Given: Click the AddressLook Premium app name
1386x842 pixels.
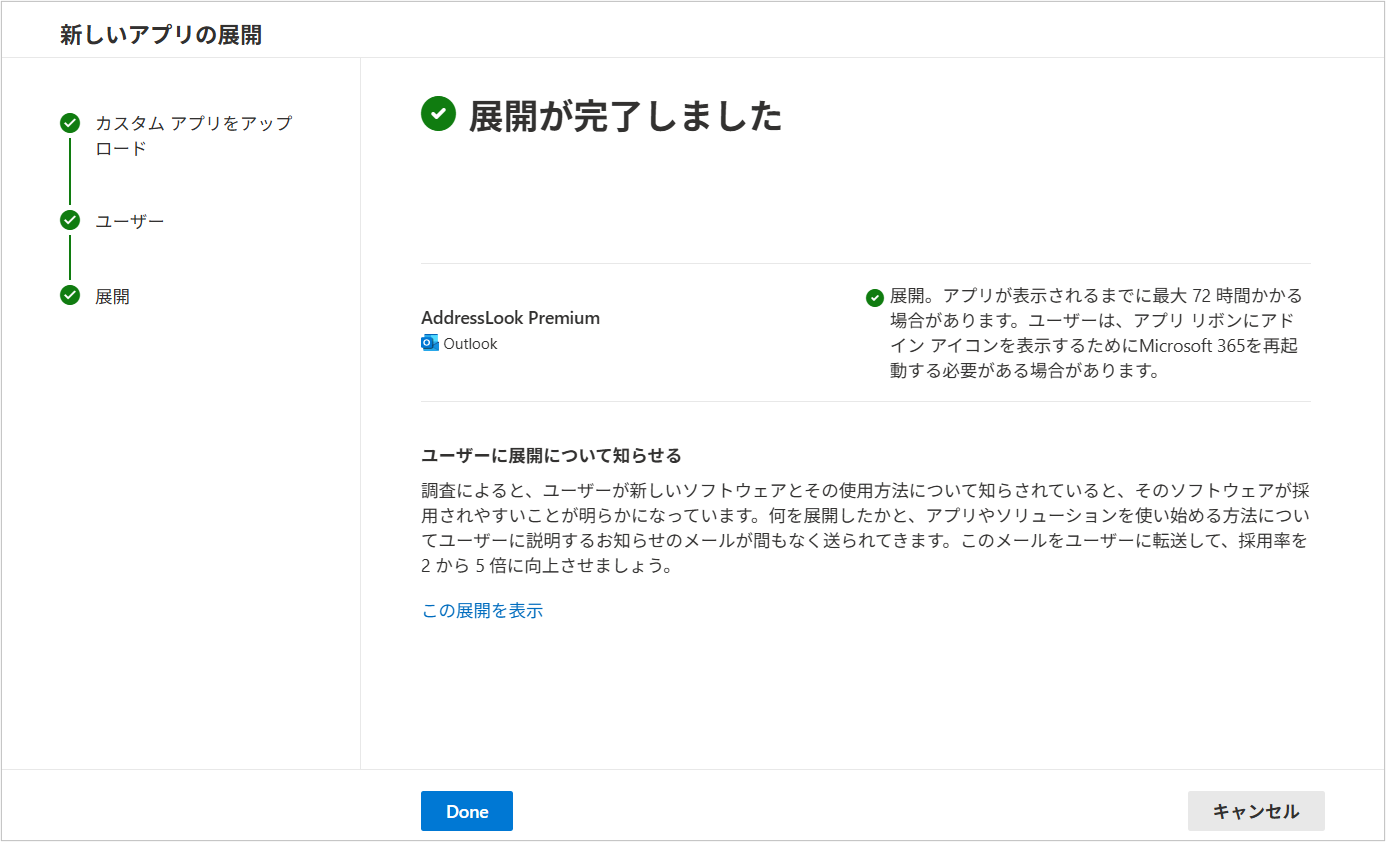Looking at the screenshot, I should (510, 318).
